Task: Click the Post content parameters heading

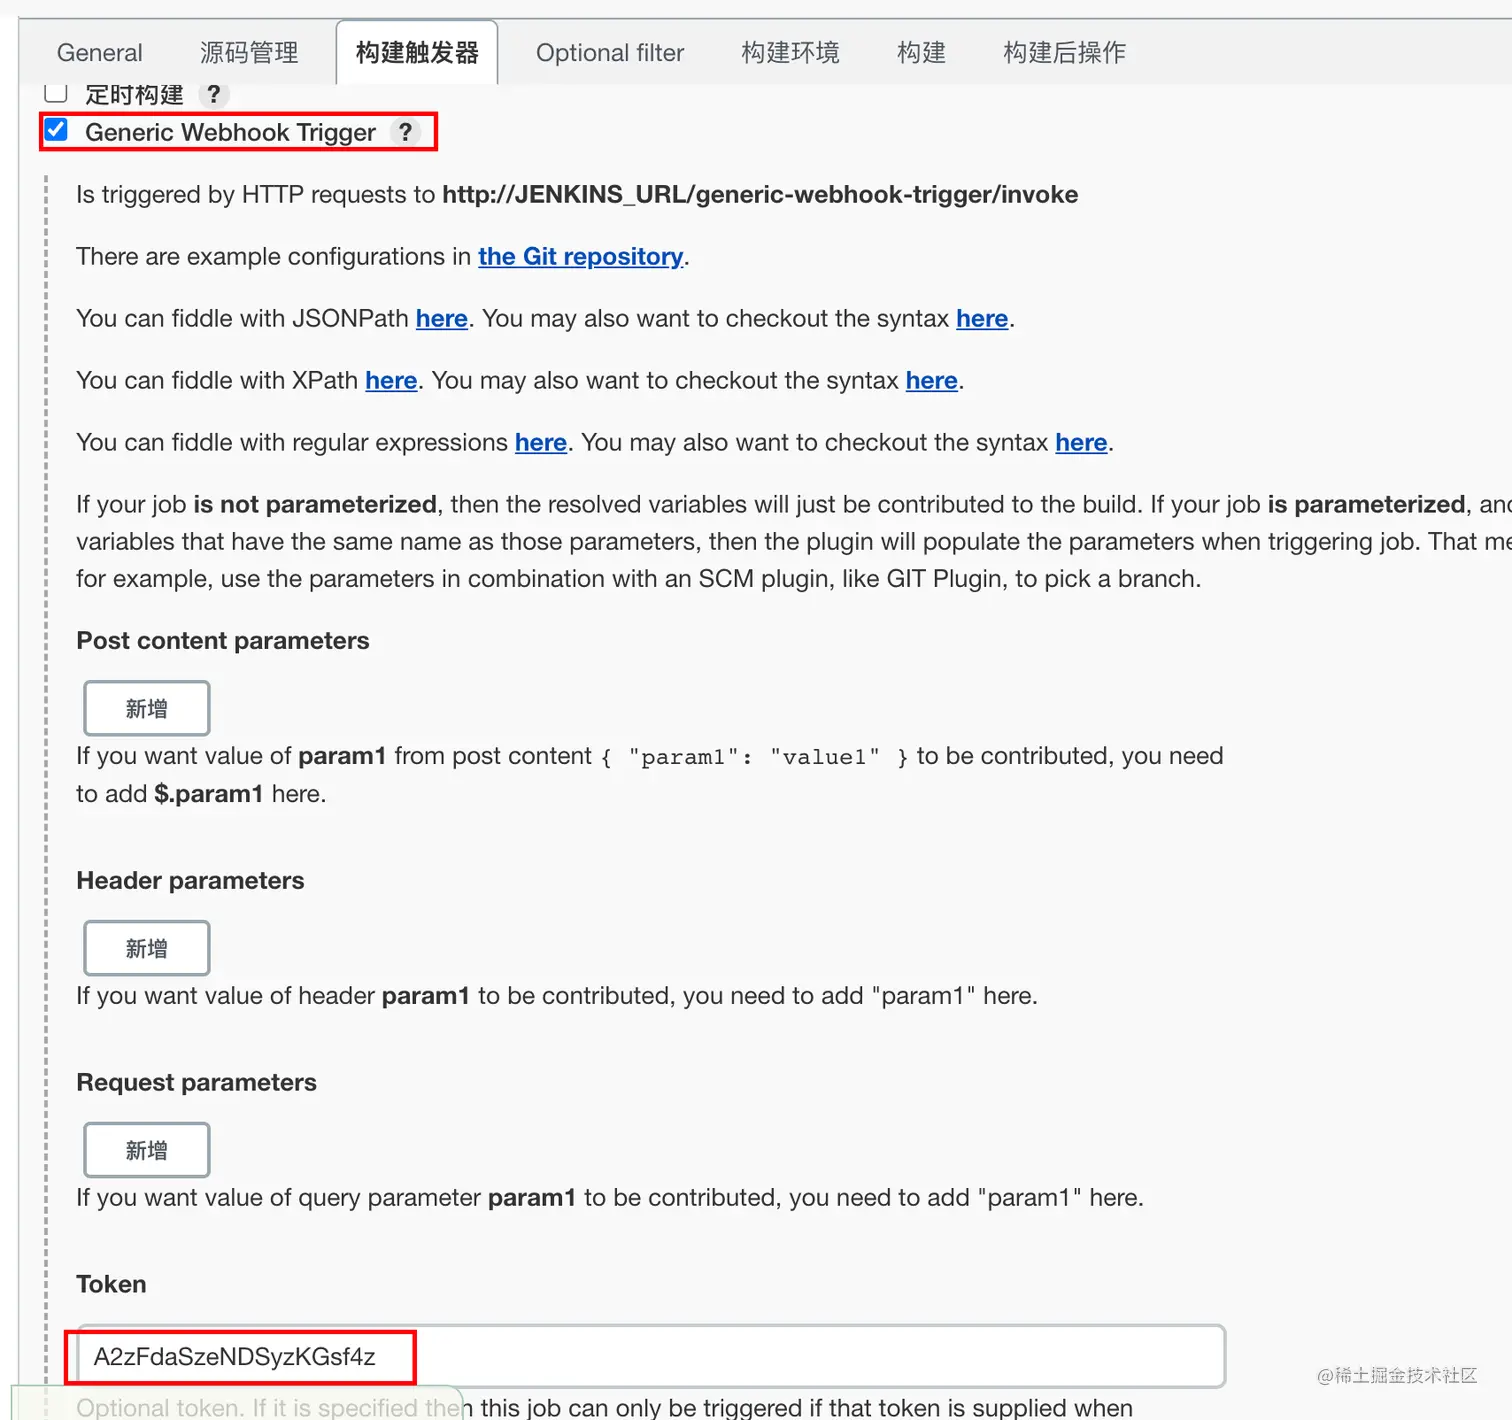Action: pyautogui.click(x=223, y=641)
